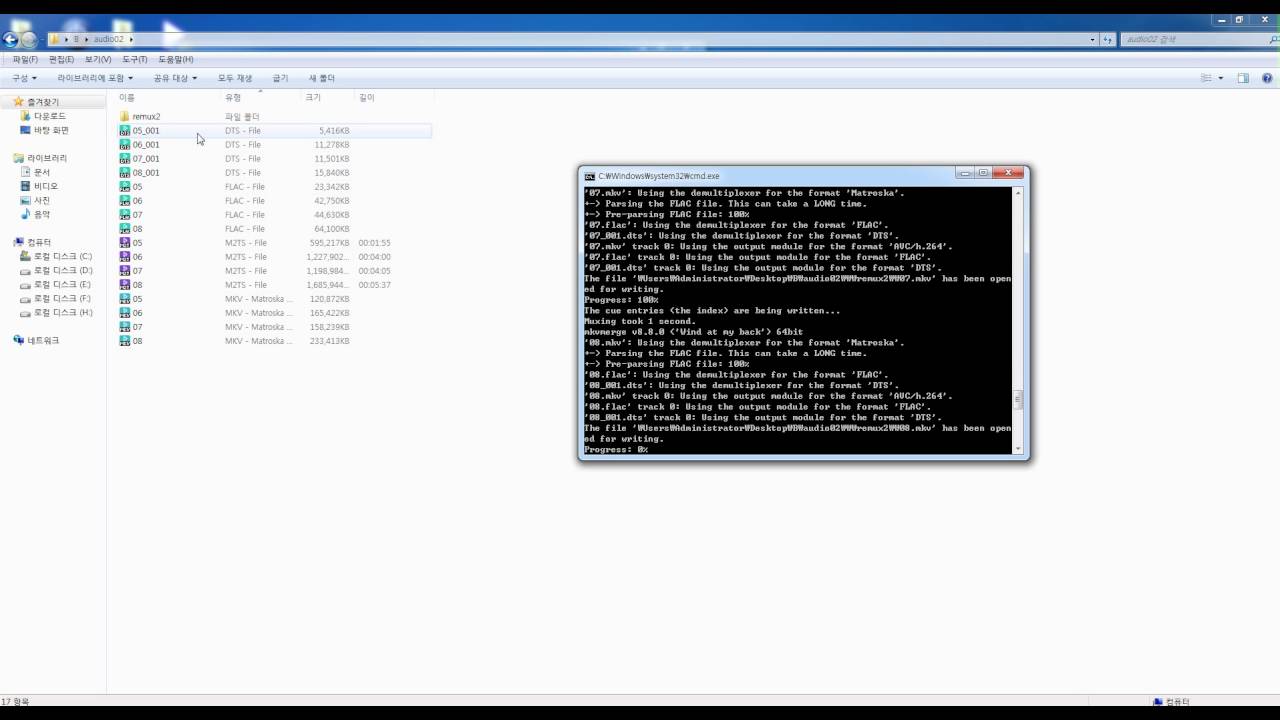Click the audio02 breadcrumb in address bar
Screen dimensions: 1280x720
pos(108,39)
